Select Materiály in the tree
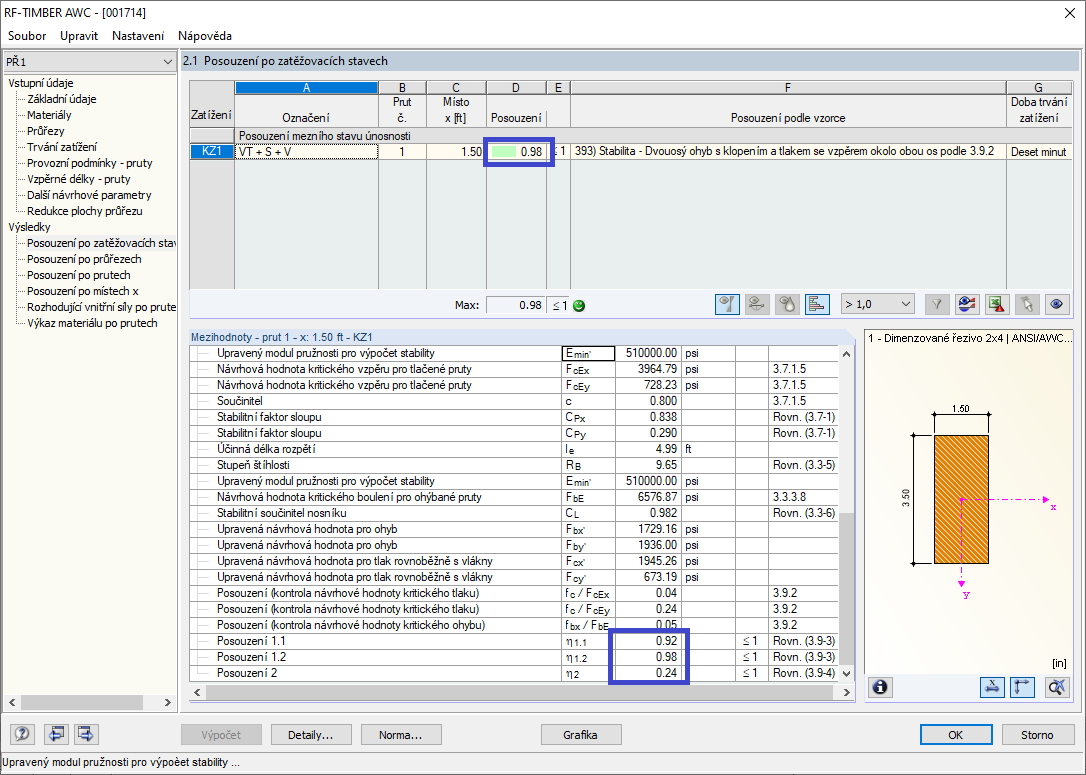This screenshot has width=1086, height=775. point(49,115)
